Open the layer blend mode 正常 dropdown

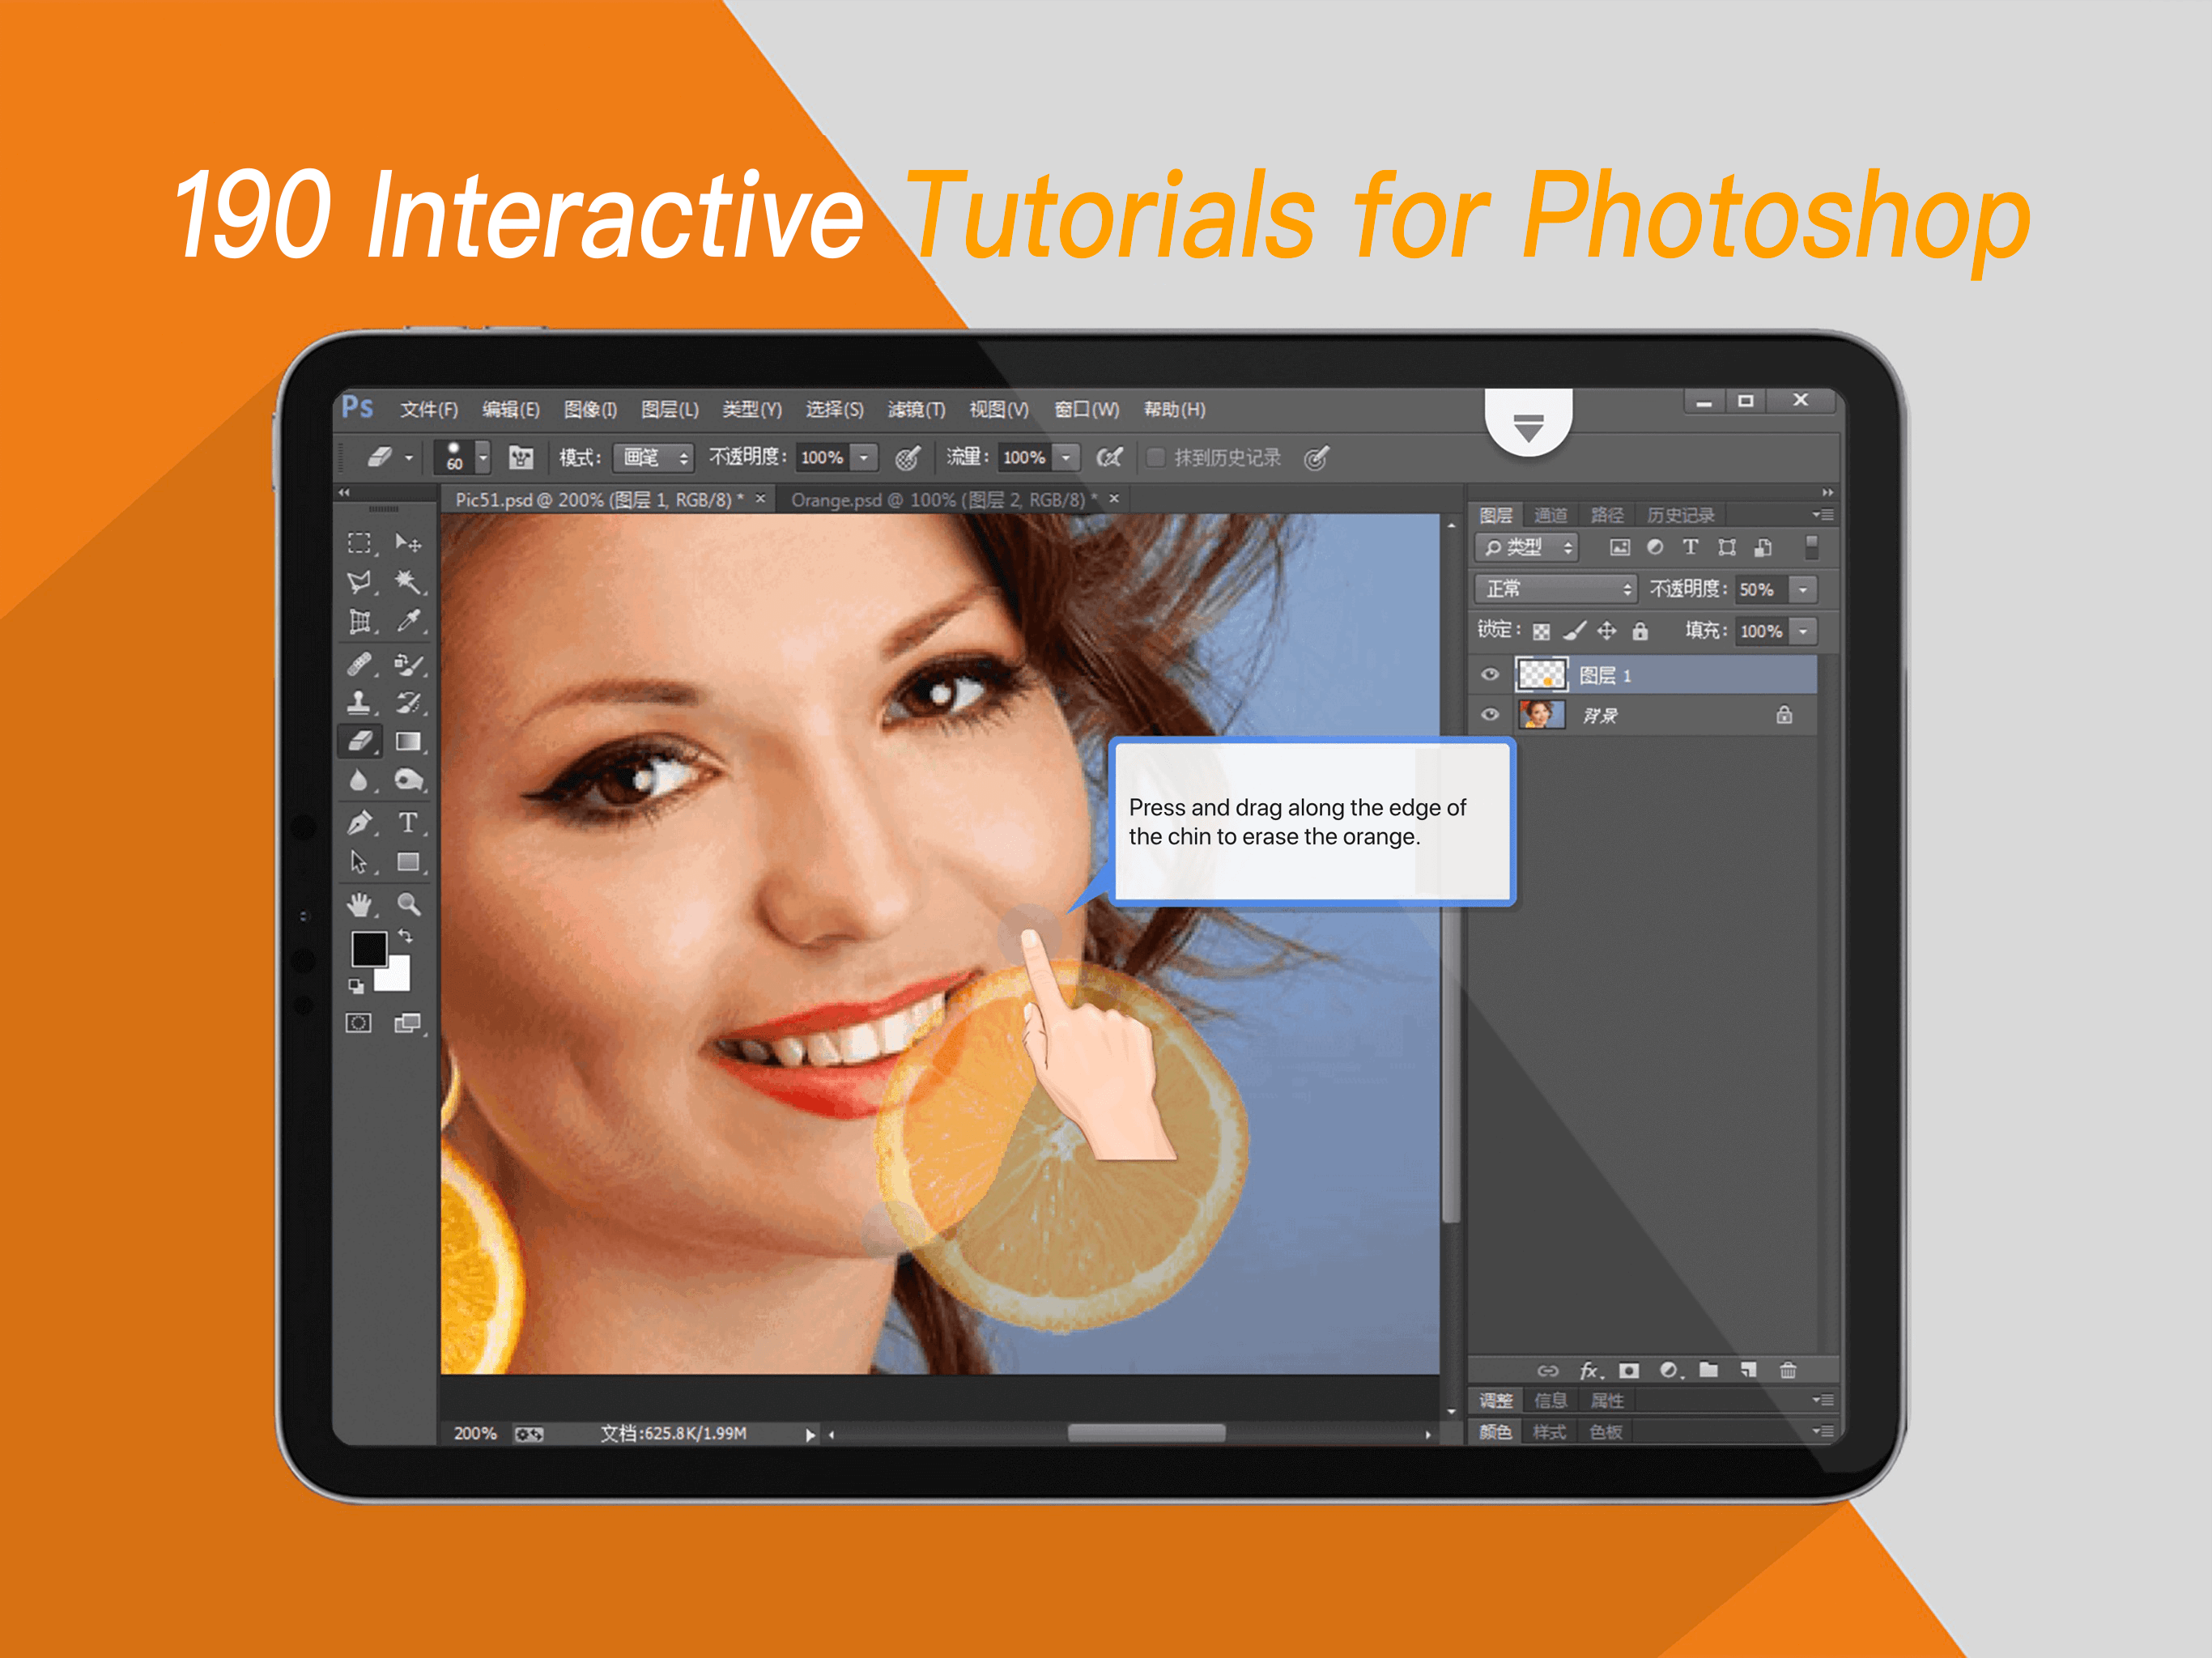[x=1556, y=589]
